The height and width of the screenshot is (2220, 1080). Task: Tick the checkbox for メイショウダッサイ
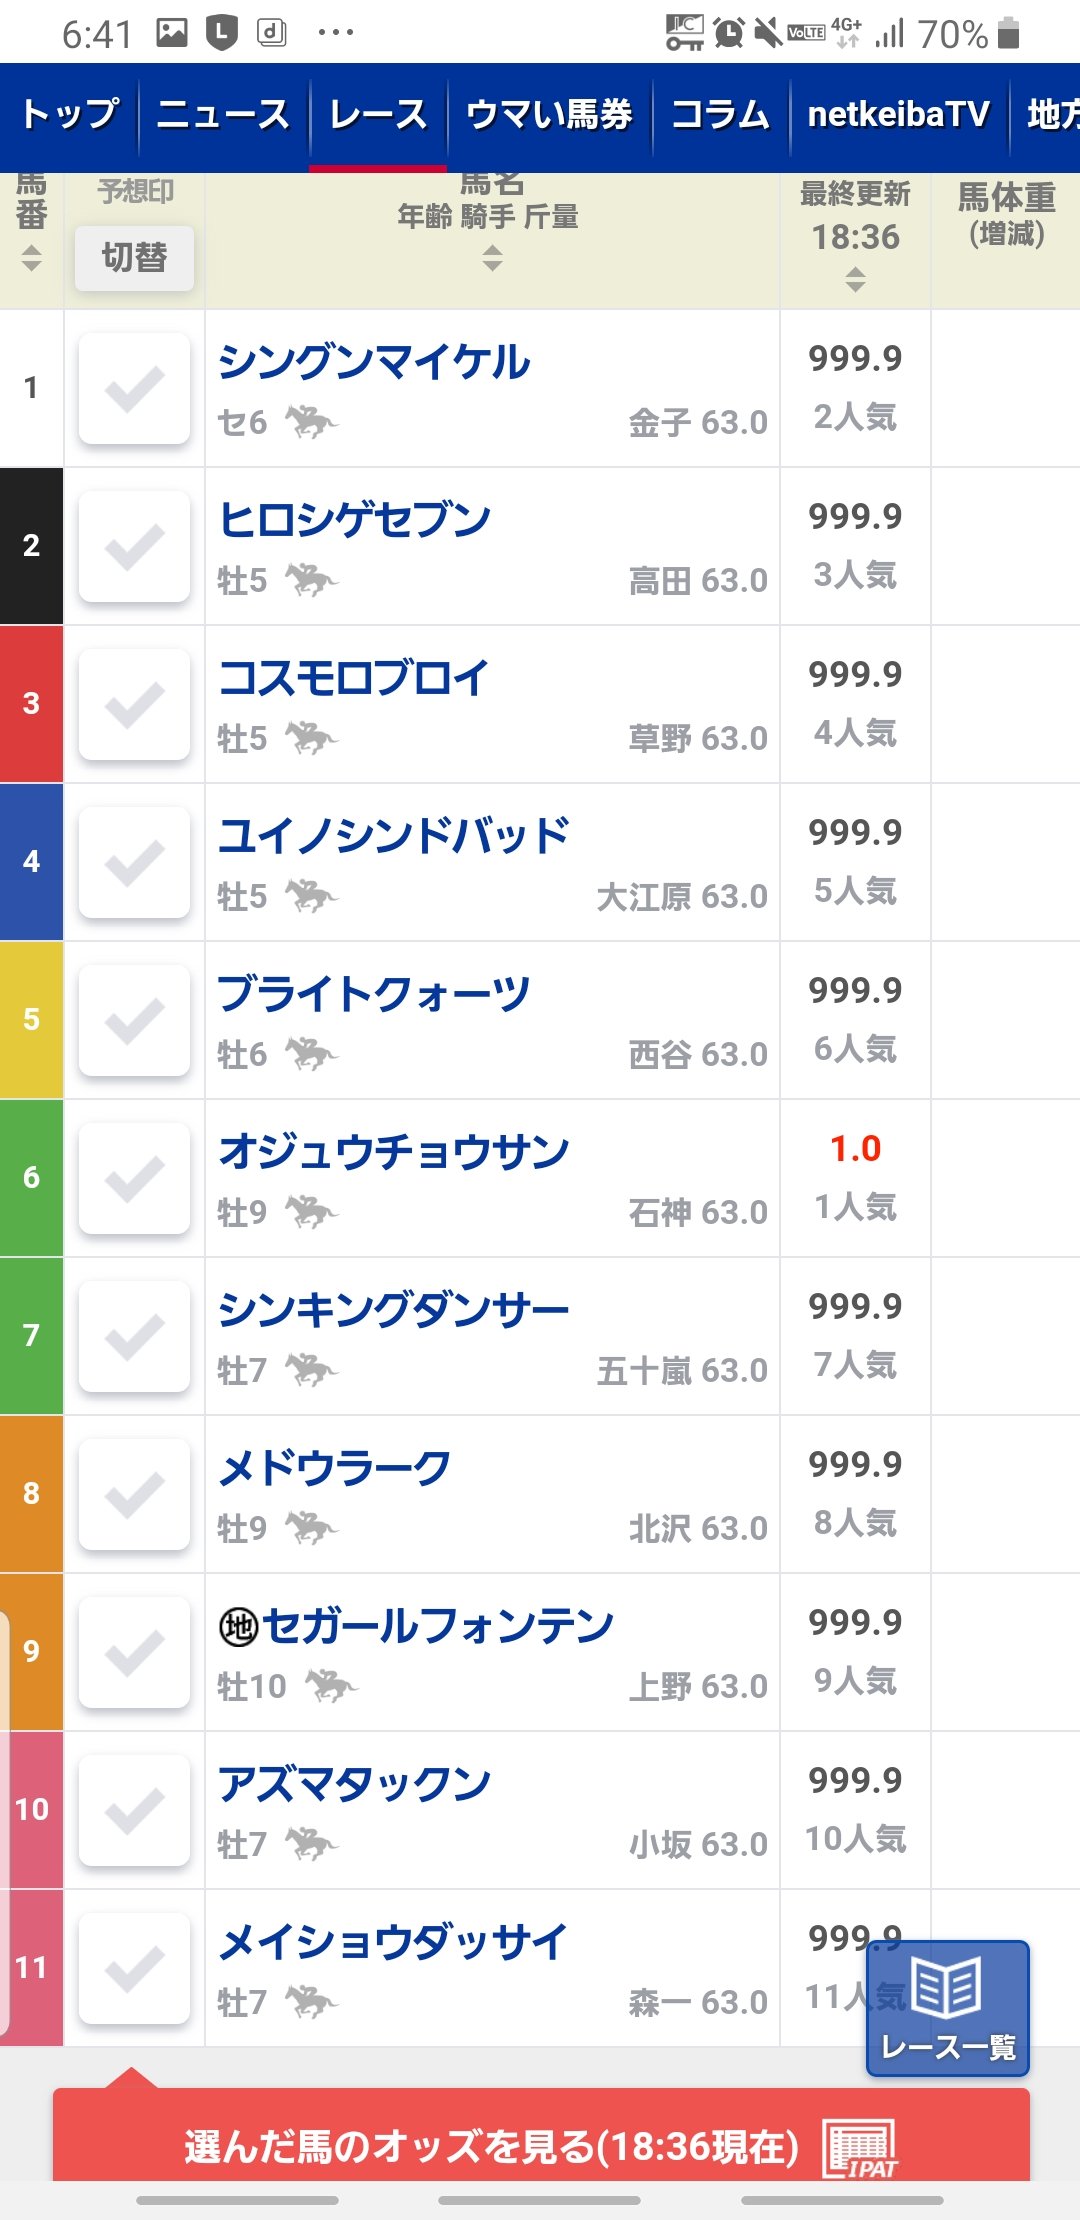pyautogui.click(x=134, y=1968)
